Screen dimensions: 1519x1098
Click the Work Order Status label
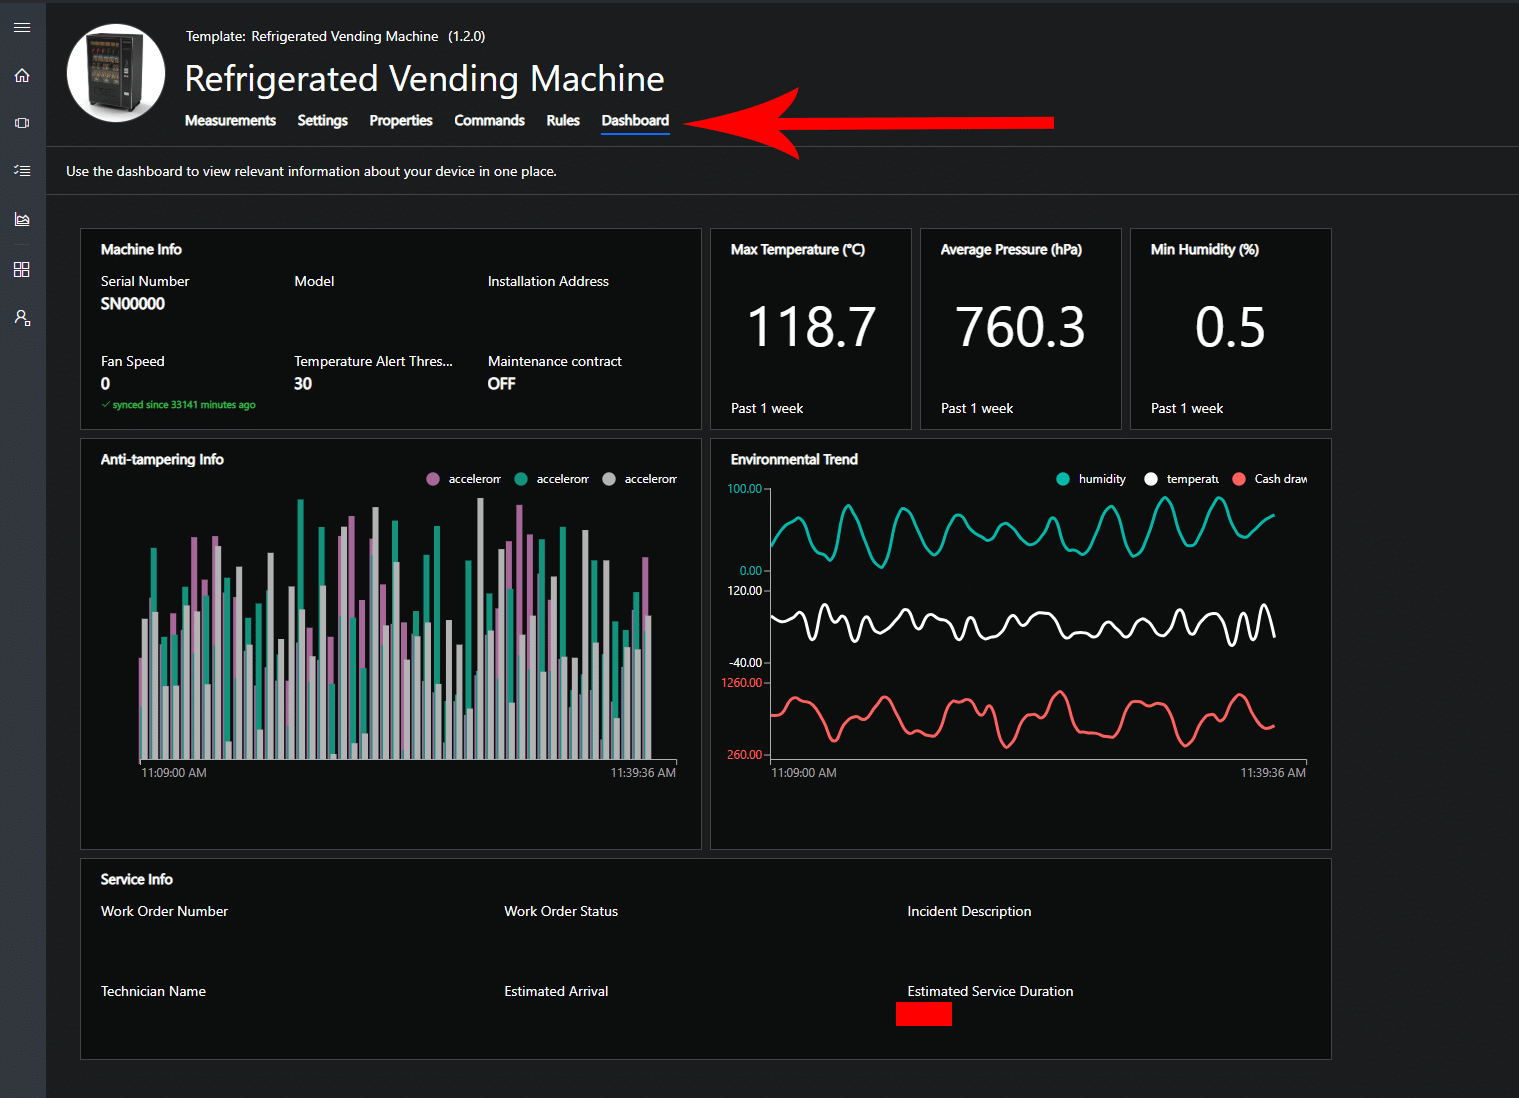[561, 911]
